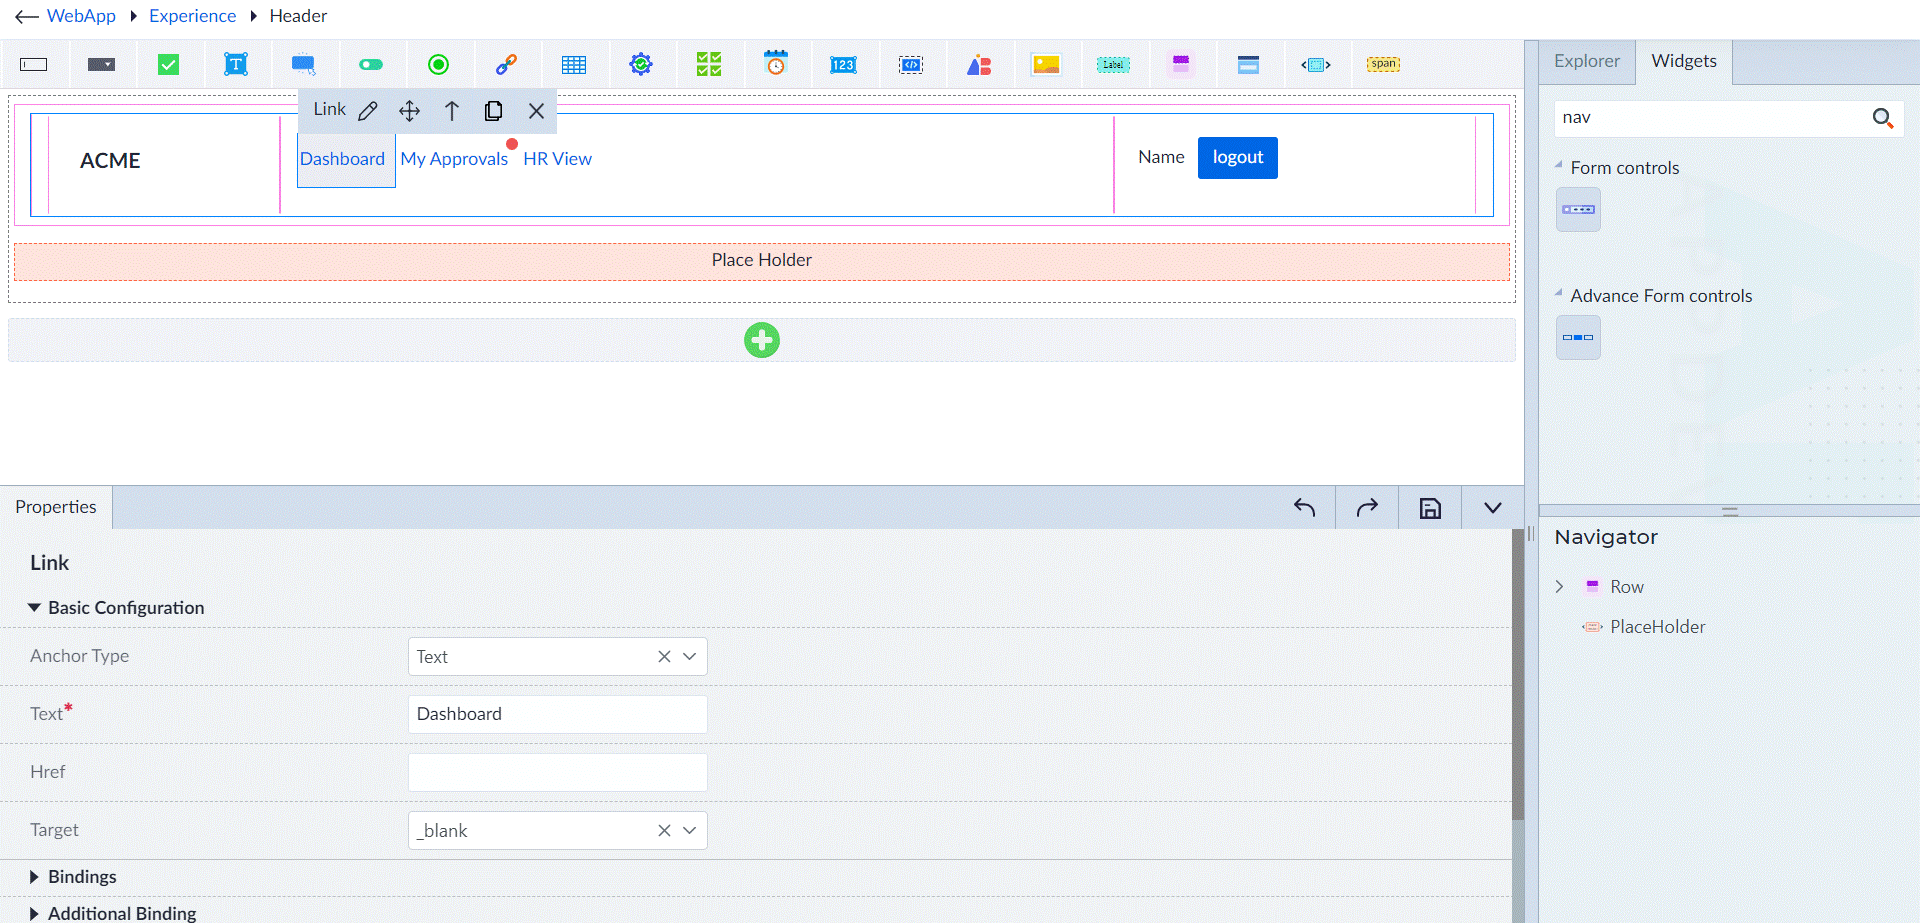Select the numeric 123 widget icon

point(843,65)
